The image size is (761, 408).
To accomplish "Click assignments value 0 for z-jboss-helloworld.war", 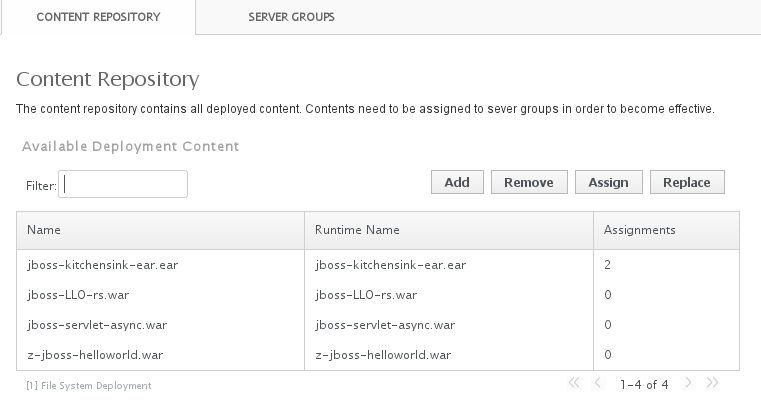I will pos(608,355).
